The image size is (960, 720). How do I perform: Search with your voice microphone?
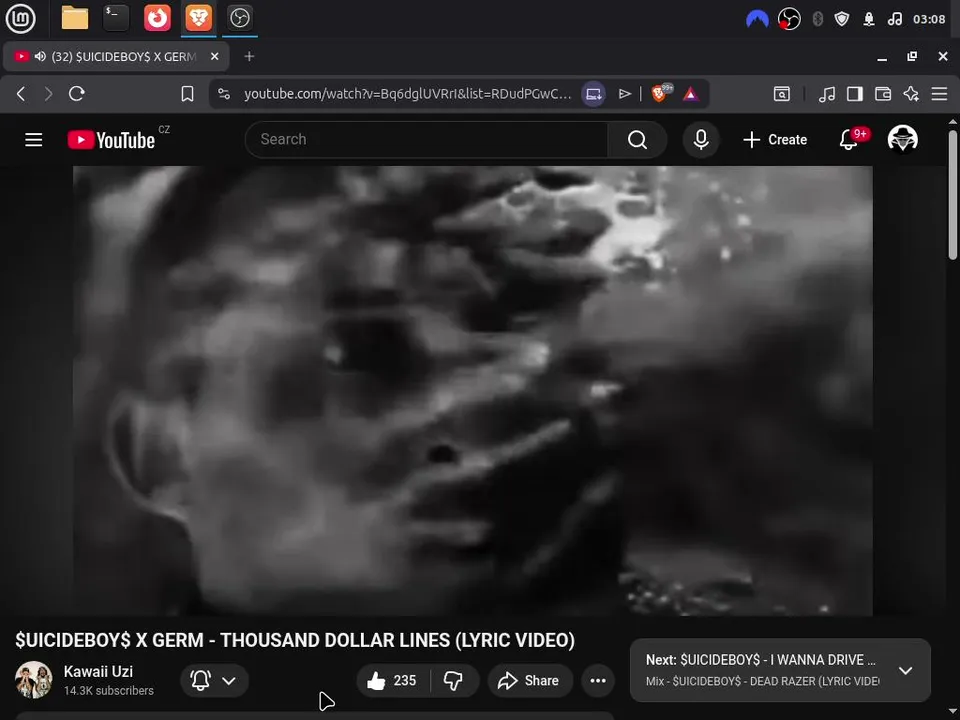click(x=701, y=140)
